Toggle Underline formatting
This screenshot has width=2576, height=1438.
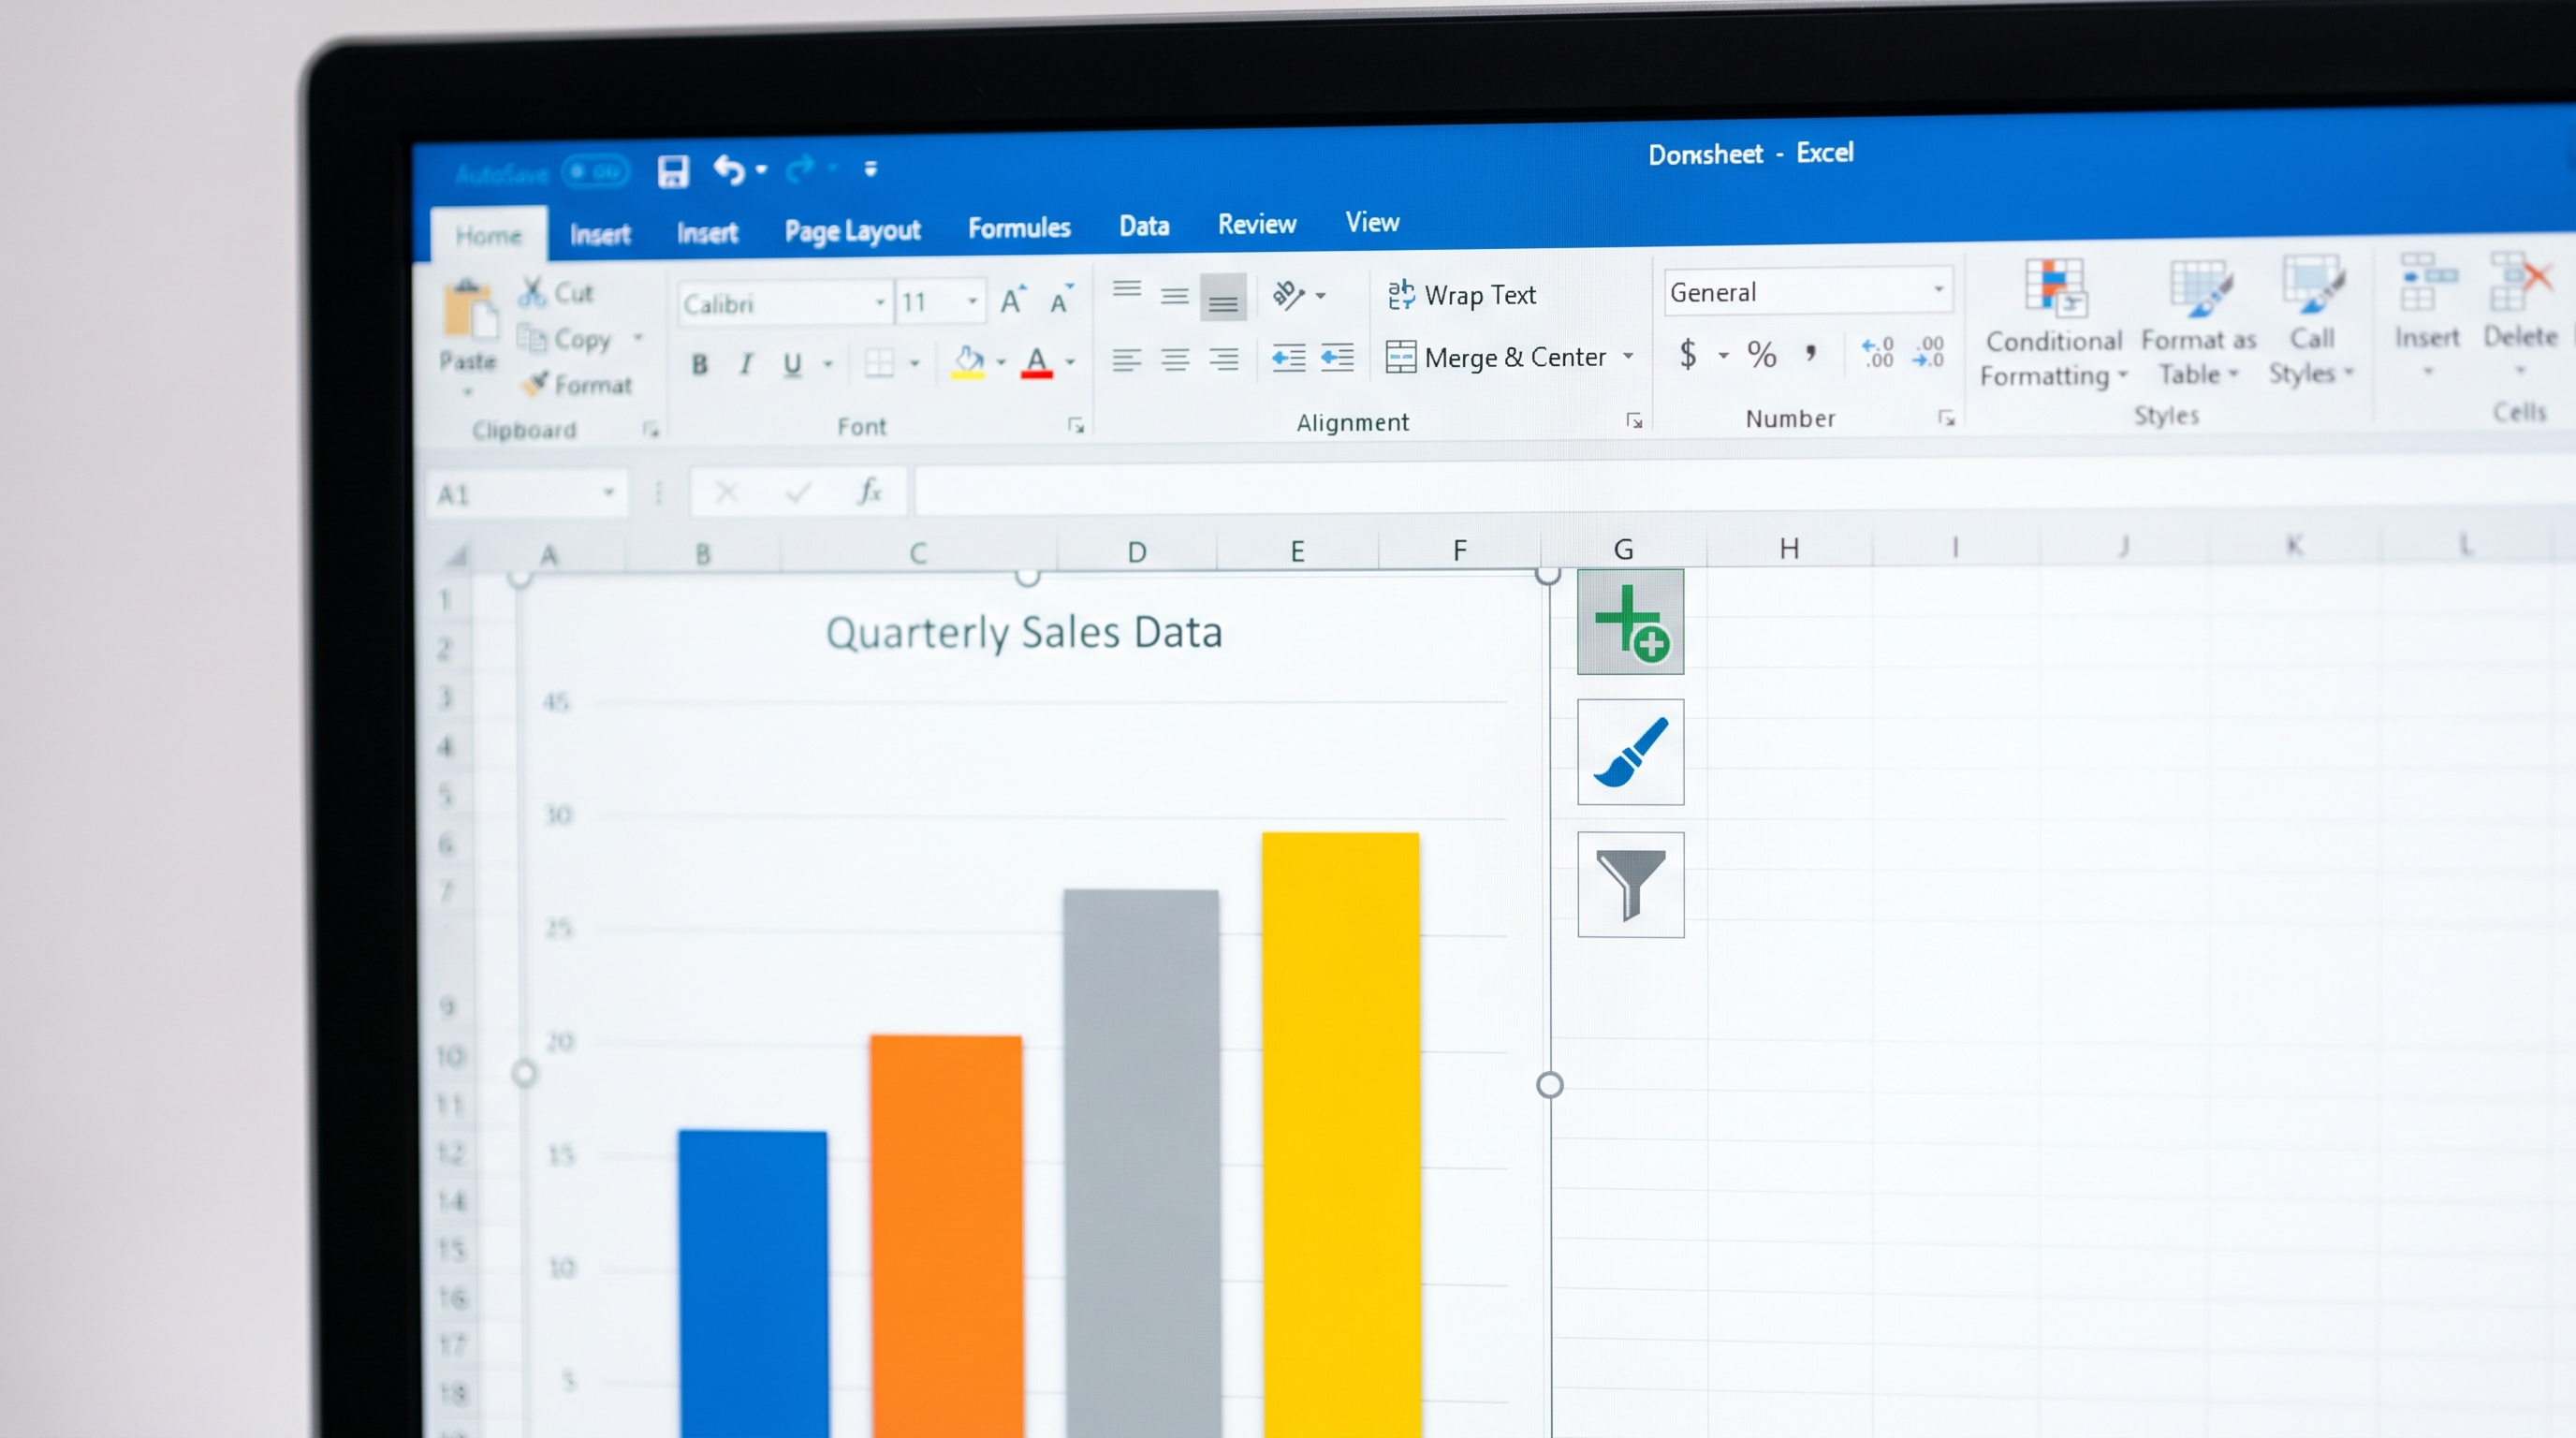coord(792,364)
